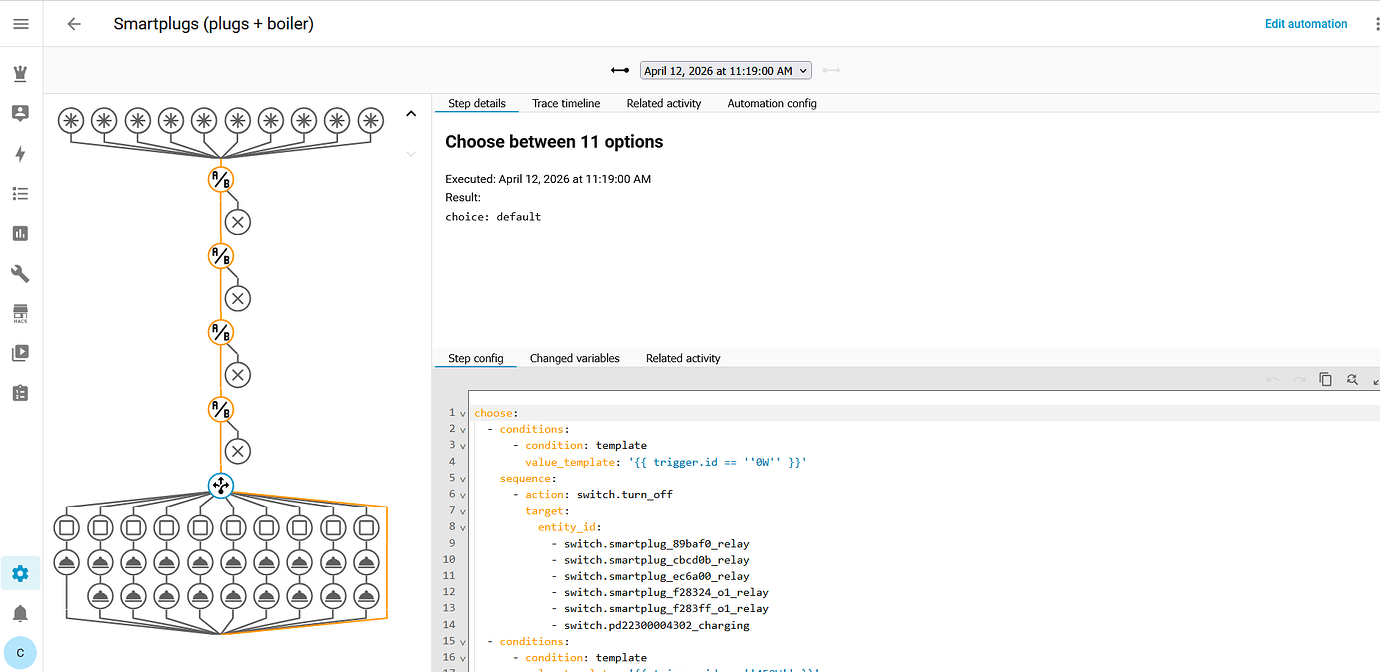Open the To-do clipboard icon
The height and width of the screenshot is (672, 1380).
pos(20,393)
